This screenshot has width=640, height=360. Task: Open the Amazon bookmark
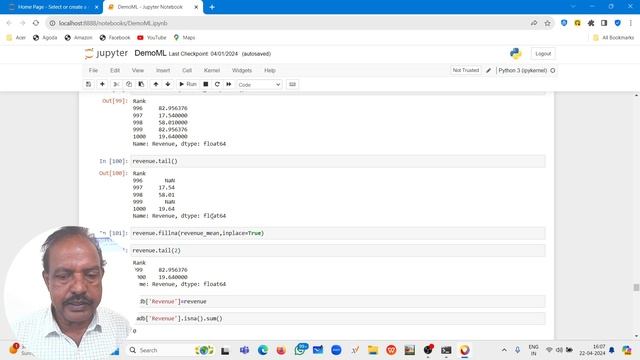(78, 38)
